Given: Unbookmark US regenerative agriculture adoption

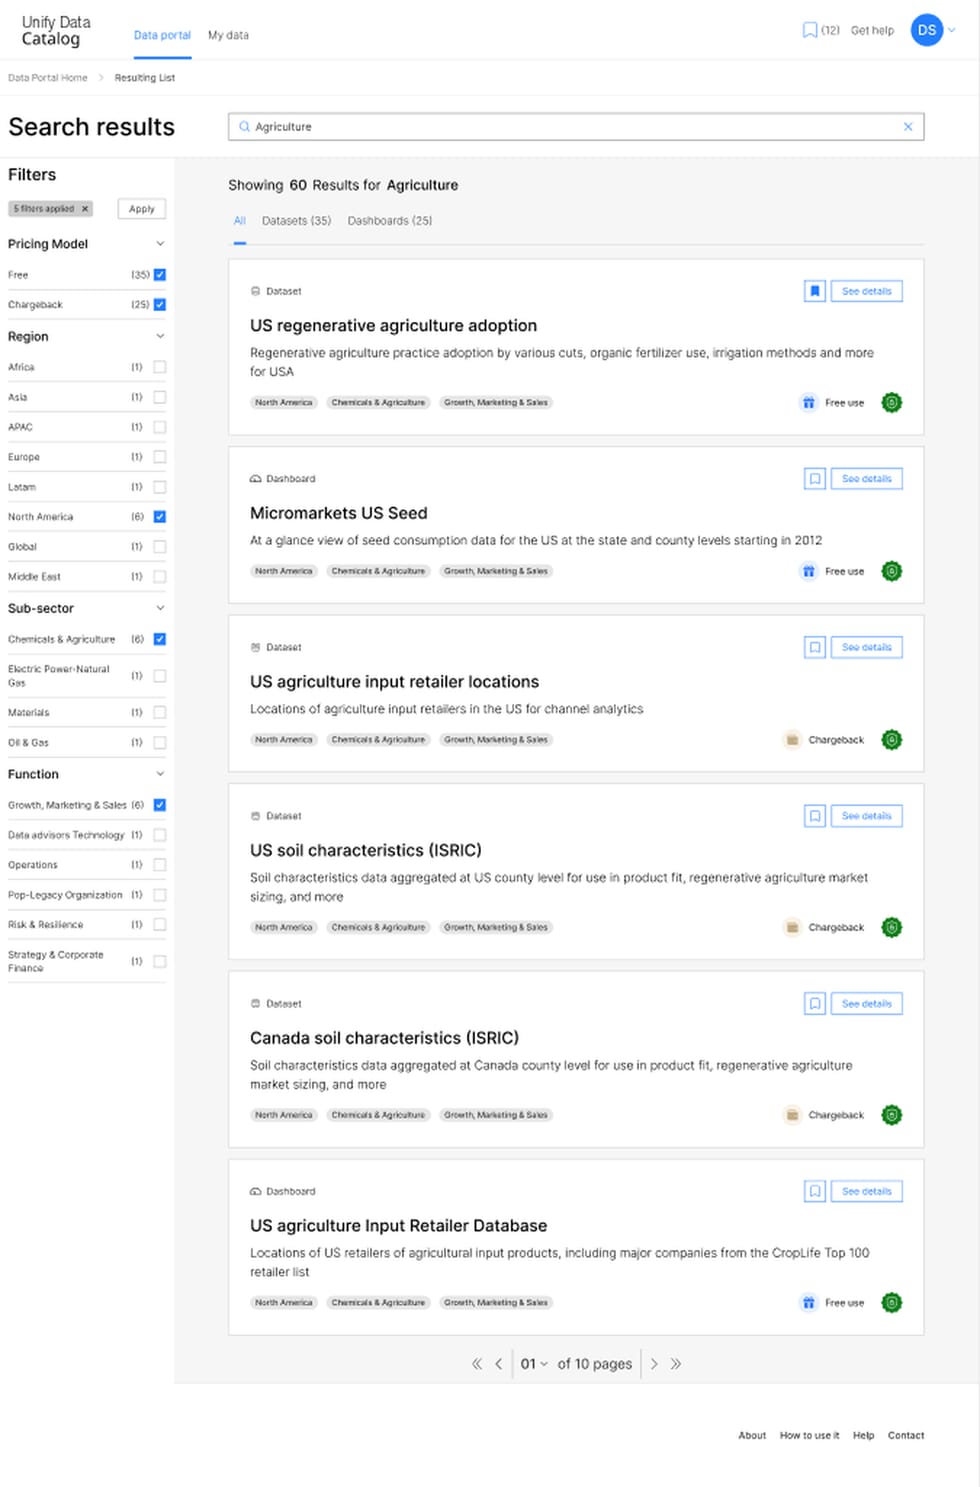Looking at the screenshot, I should (815, 291).
